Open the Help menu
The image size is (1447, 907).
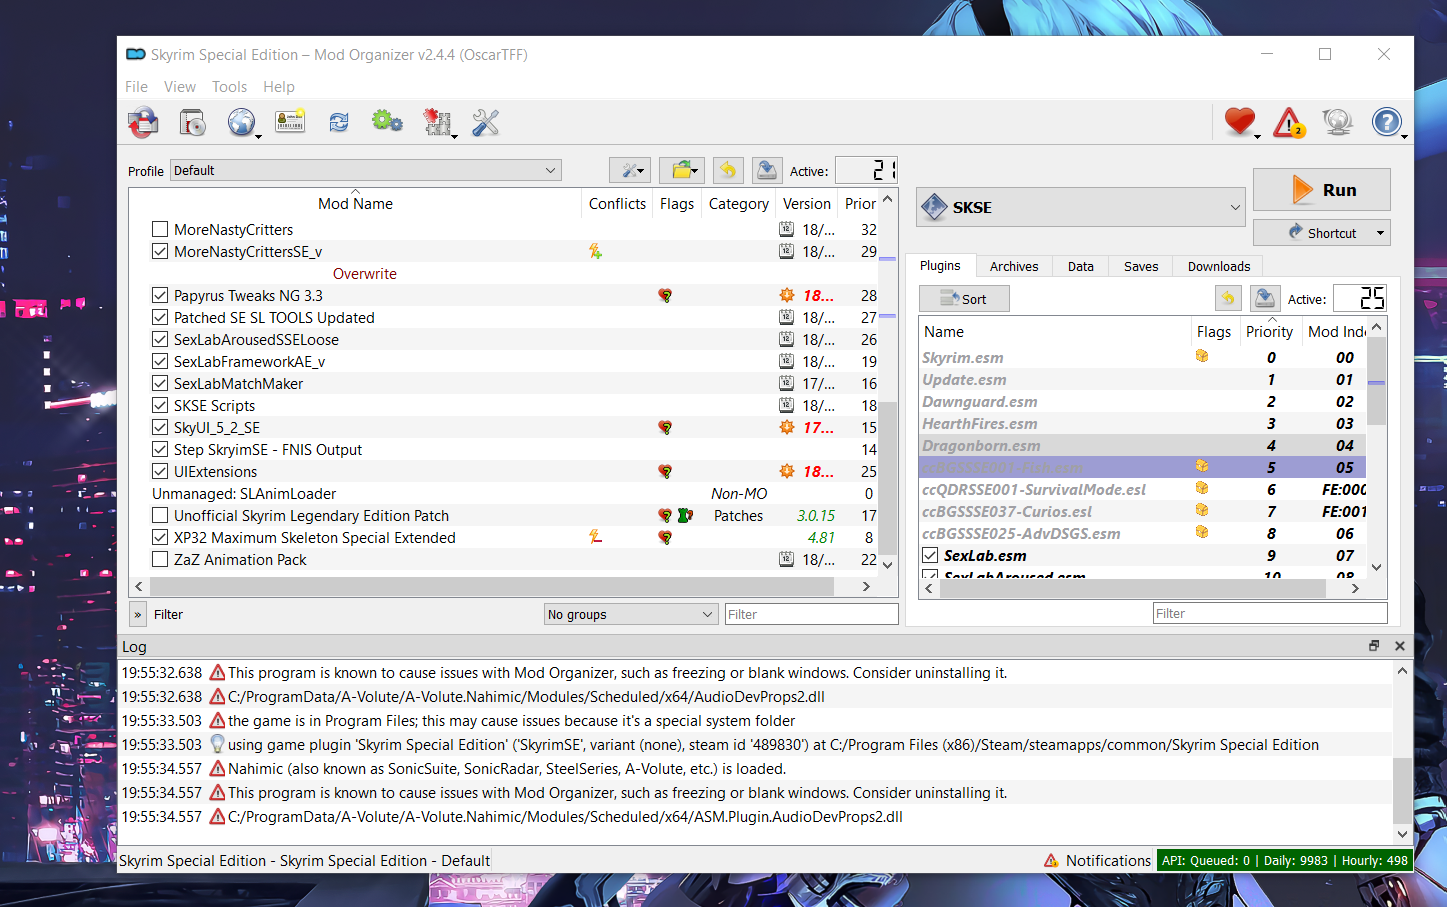point(279,87)
